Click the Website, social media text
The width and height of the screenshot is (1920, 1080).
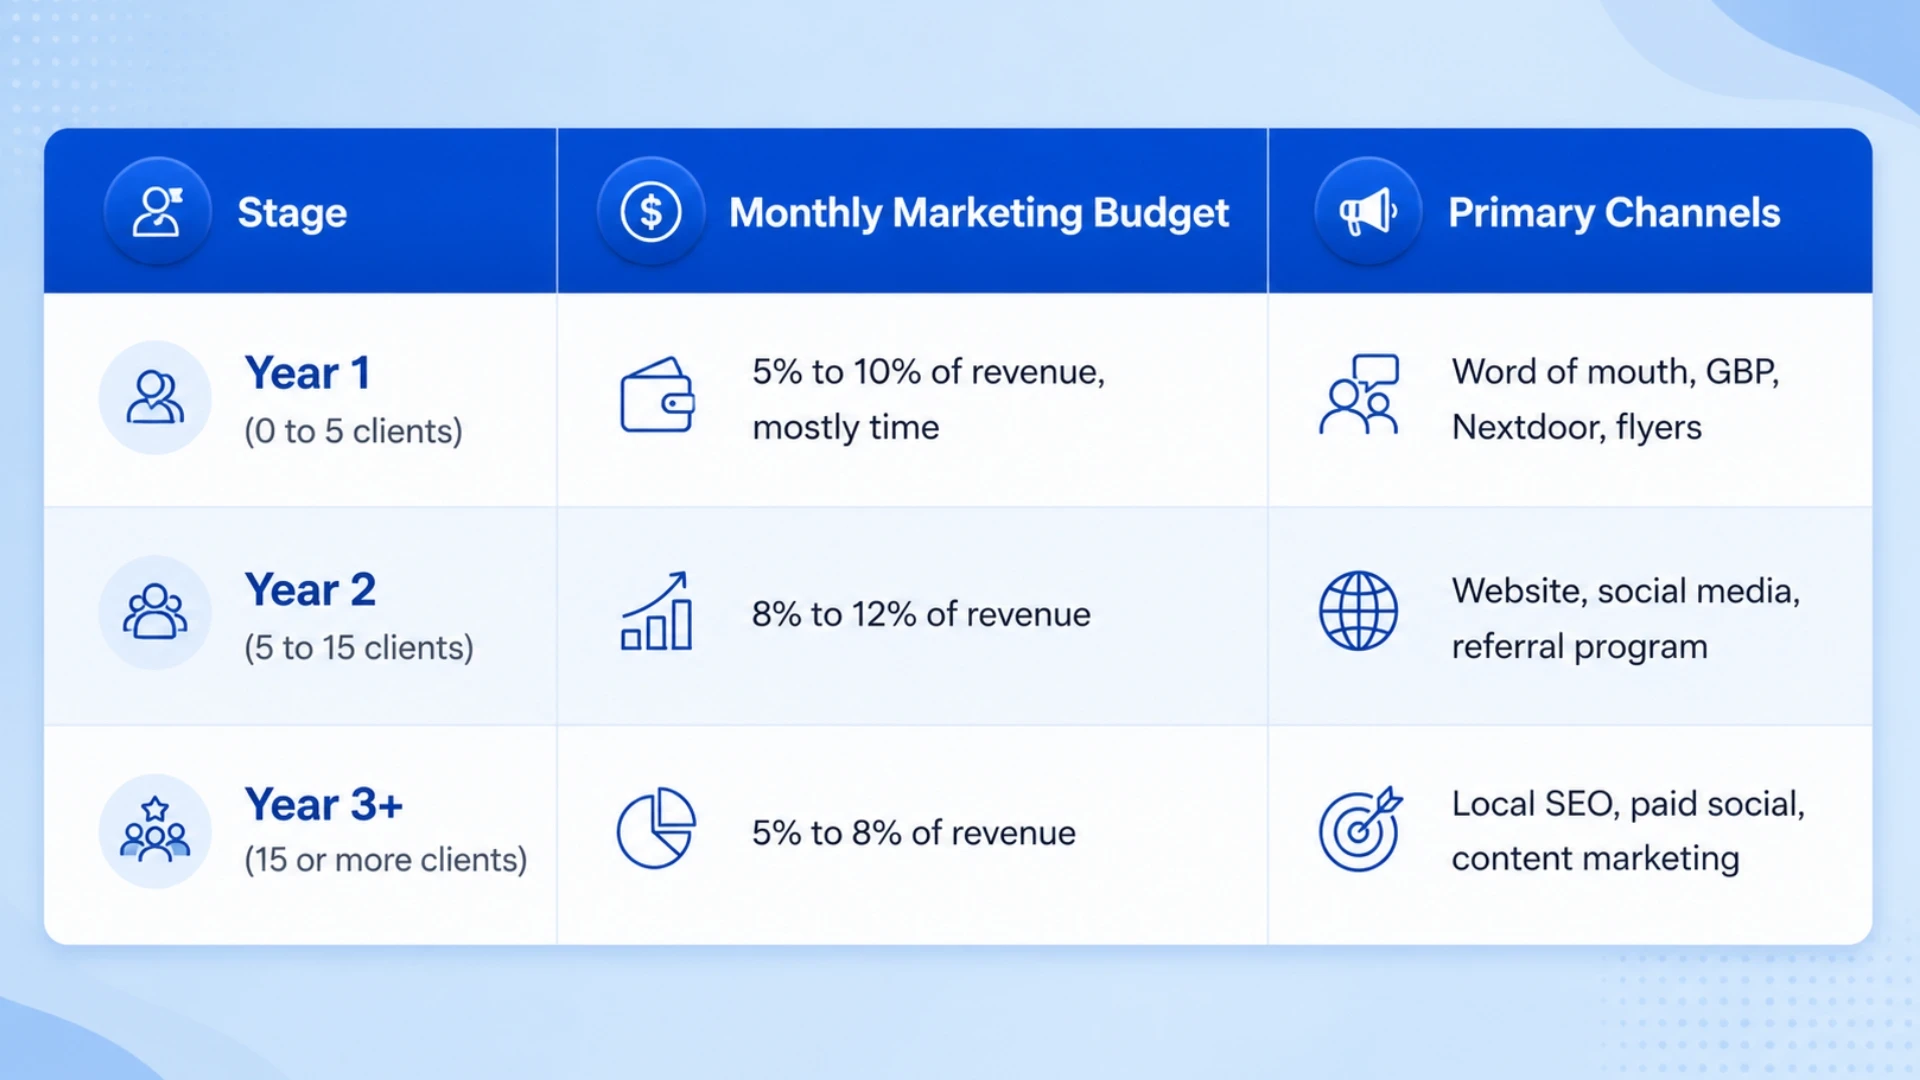tap(1626, 591)
